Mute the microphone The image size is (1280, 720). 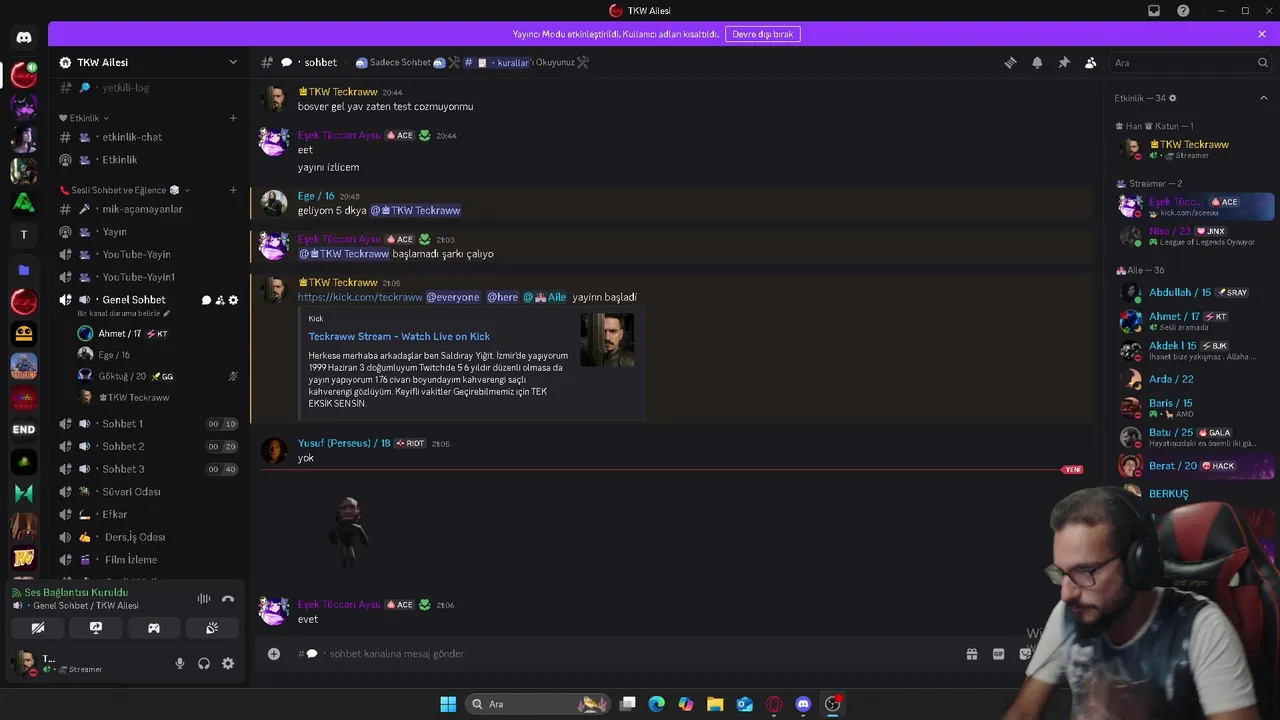click(180, 663)
